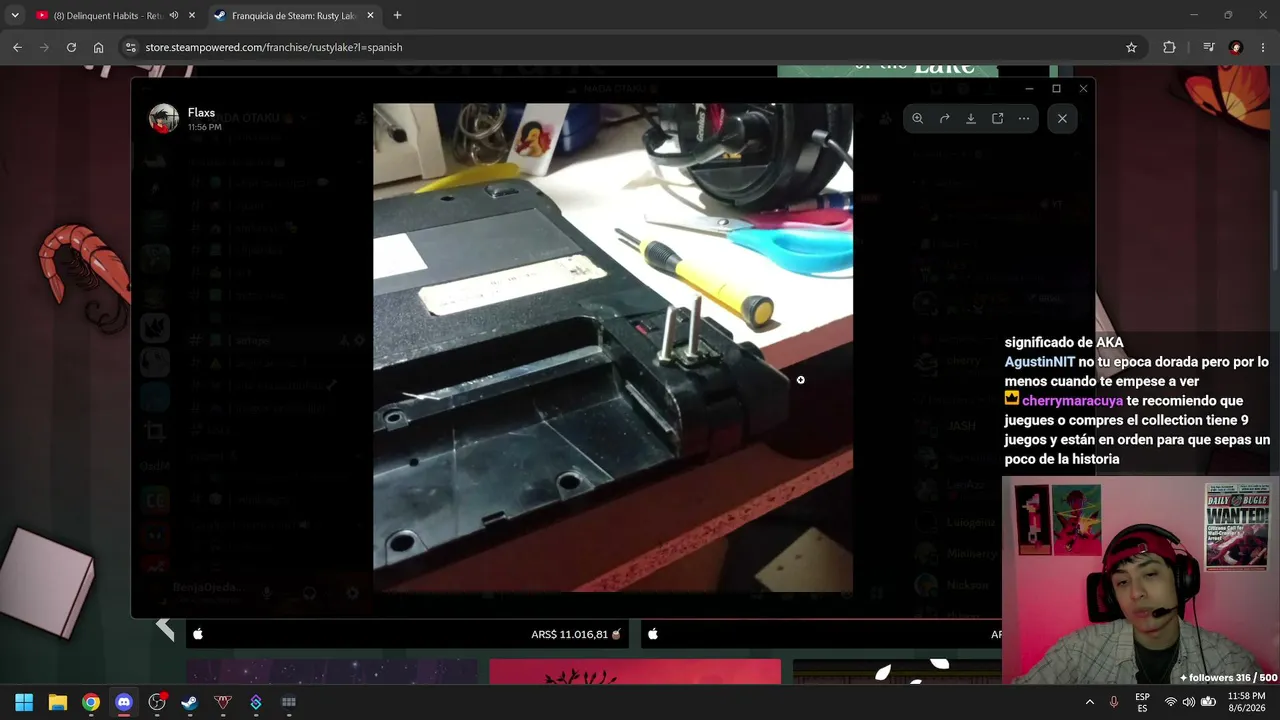Open the Windows Start menu

coord(24,702)
